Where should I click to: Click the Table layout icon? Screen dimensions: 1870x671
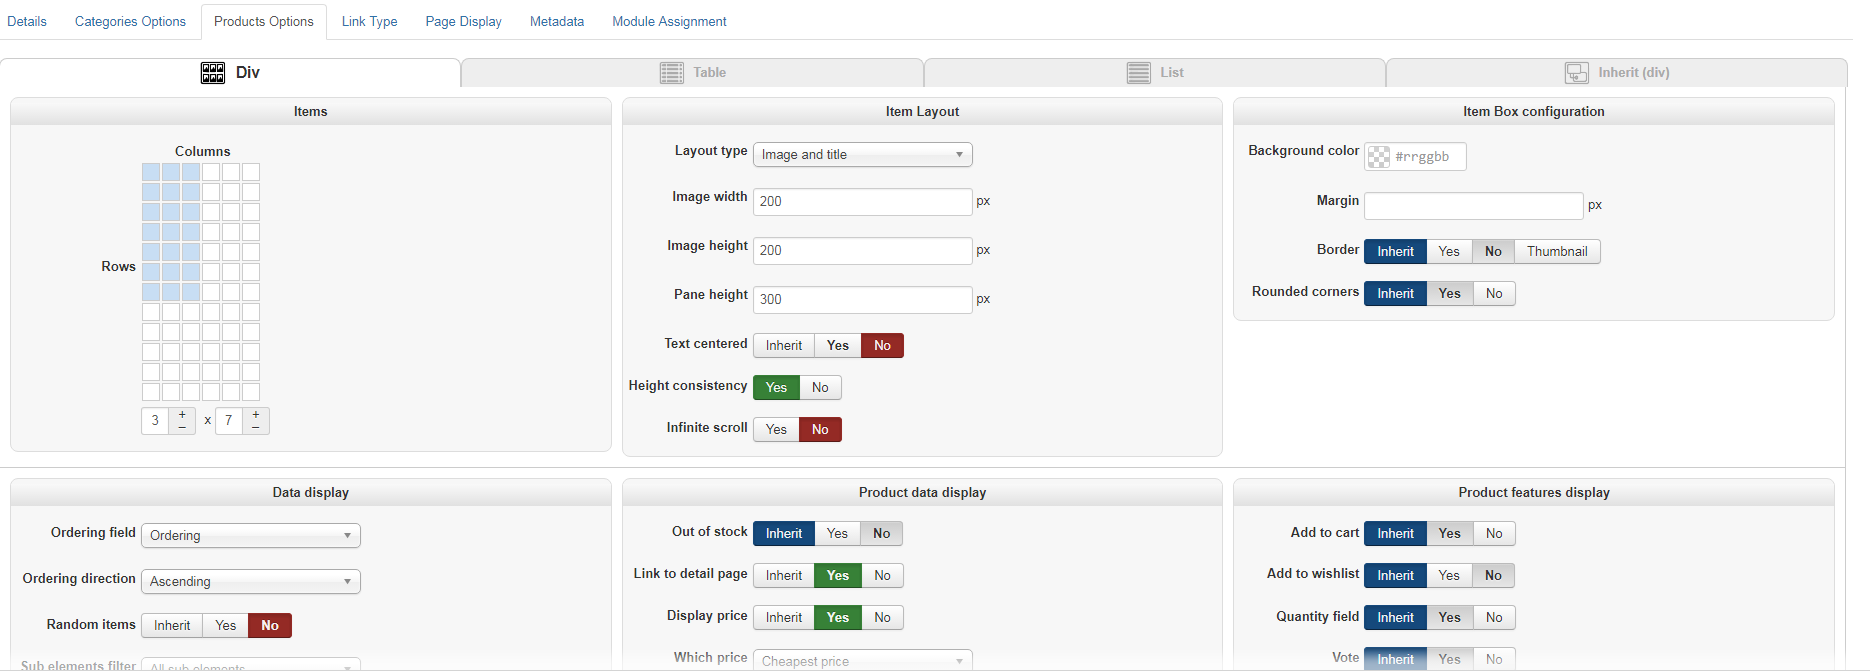671,73
